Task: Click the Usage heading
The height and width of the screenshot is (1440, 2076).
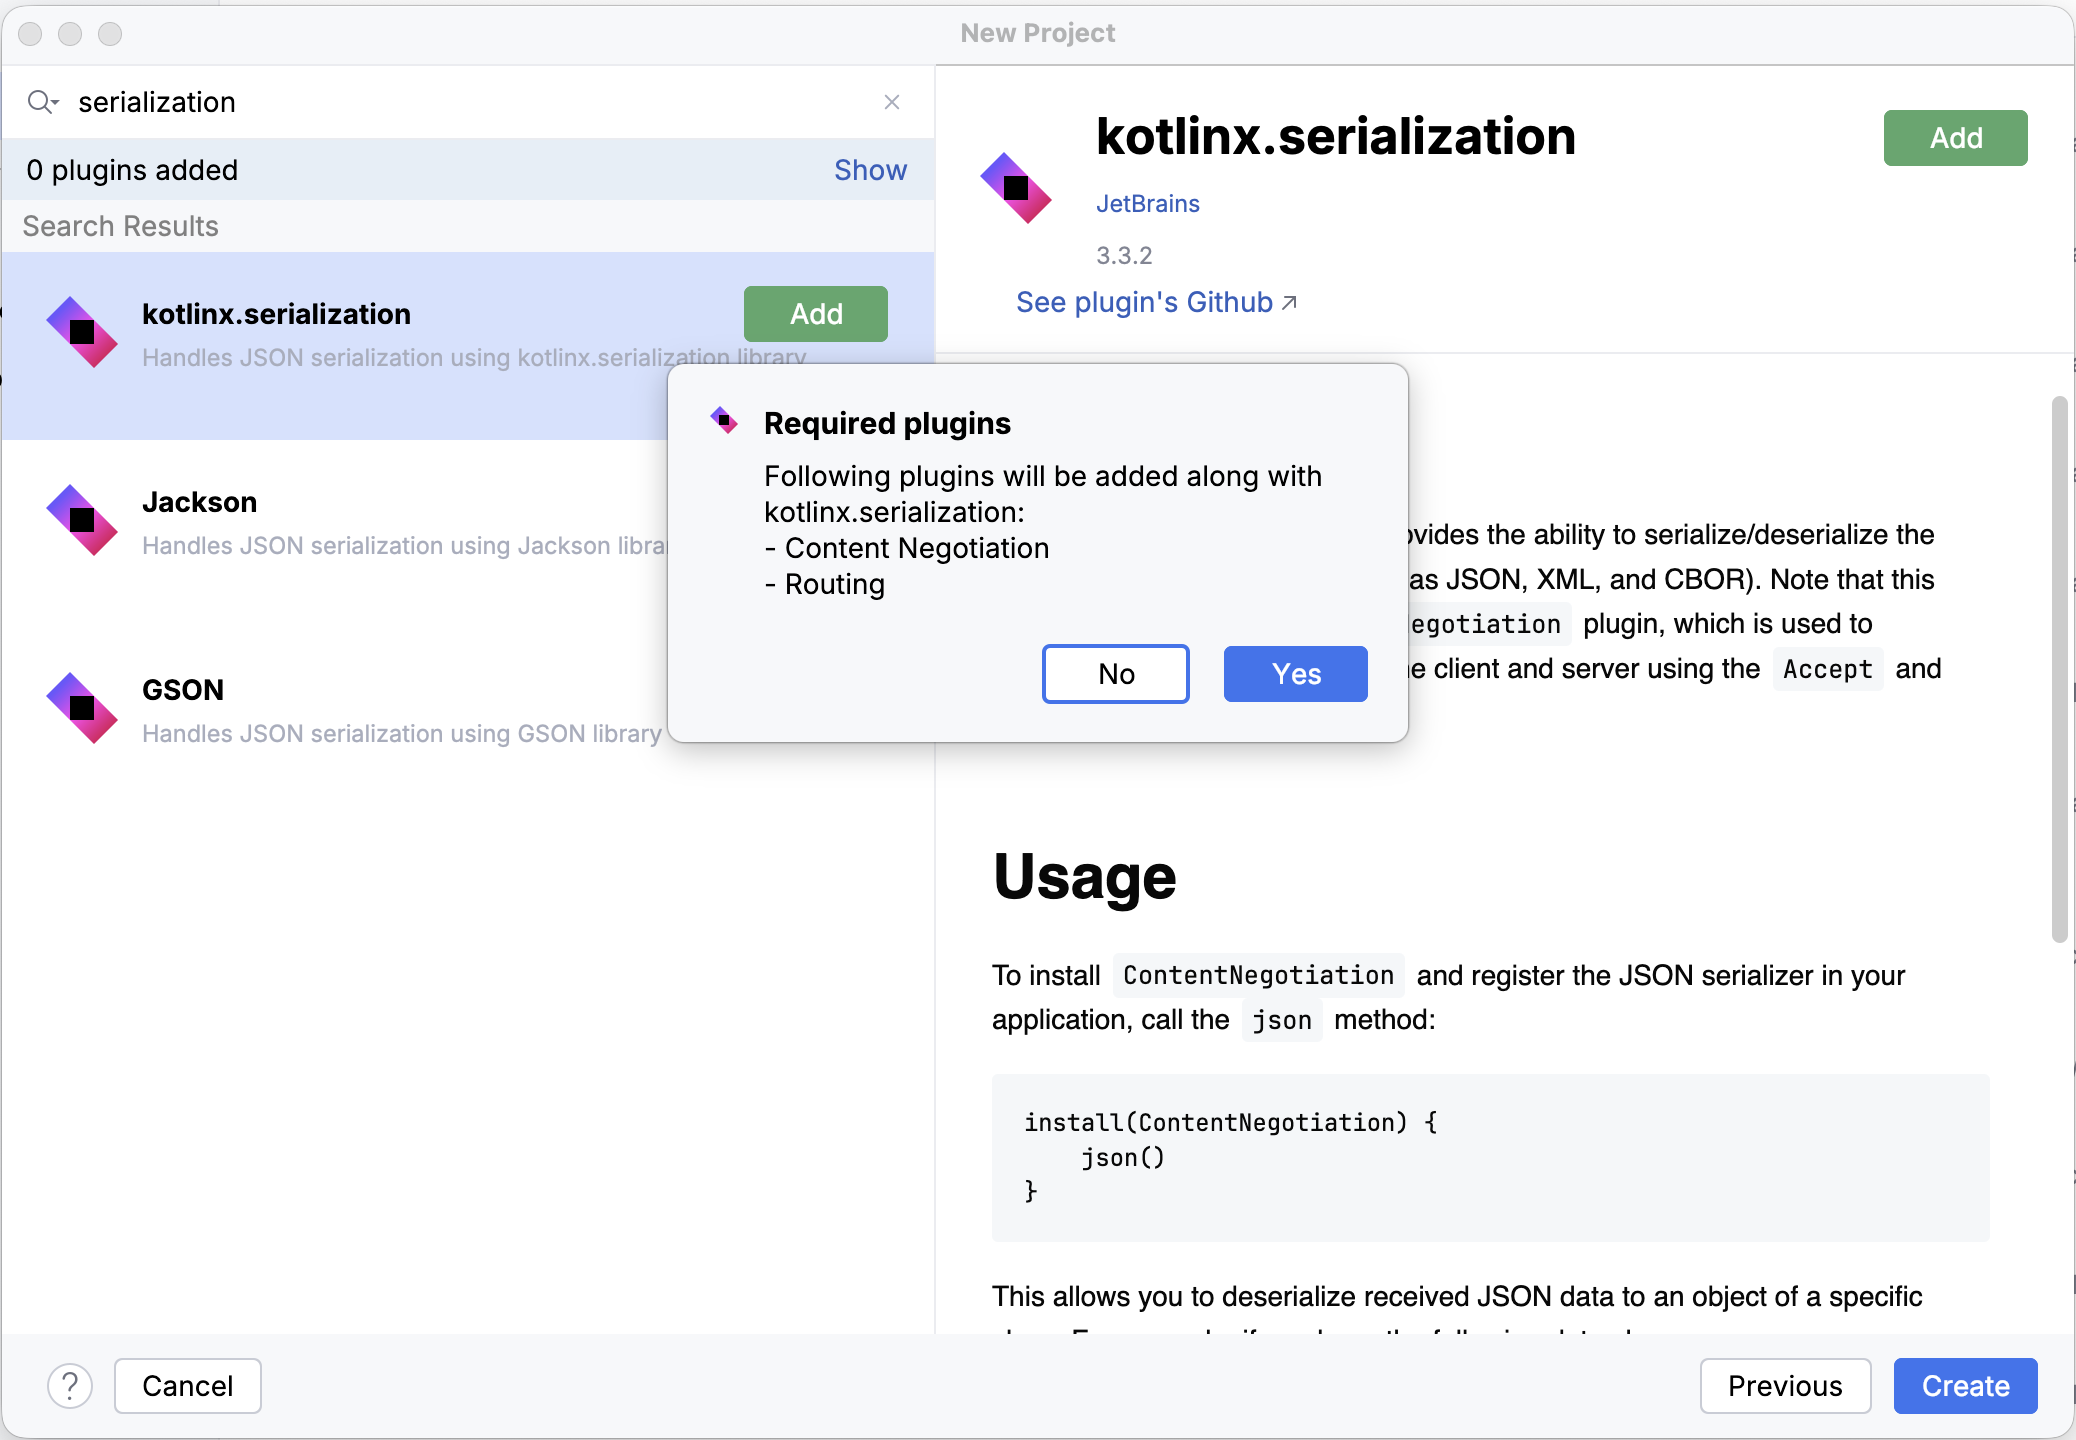Action: (1085, 877)
